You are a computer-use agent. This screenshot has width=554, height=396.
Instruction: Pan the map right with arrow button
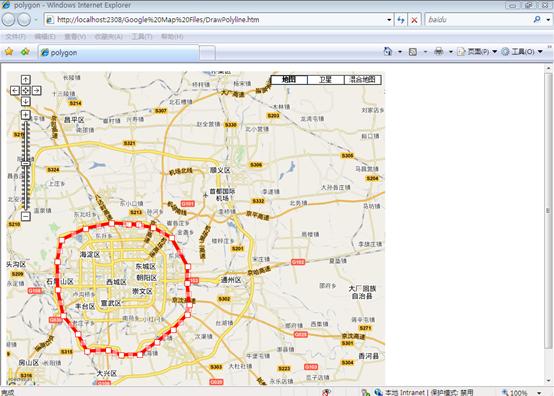click(36, 91)
